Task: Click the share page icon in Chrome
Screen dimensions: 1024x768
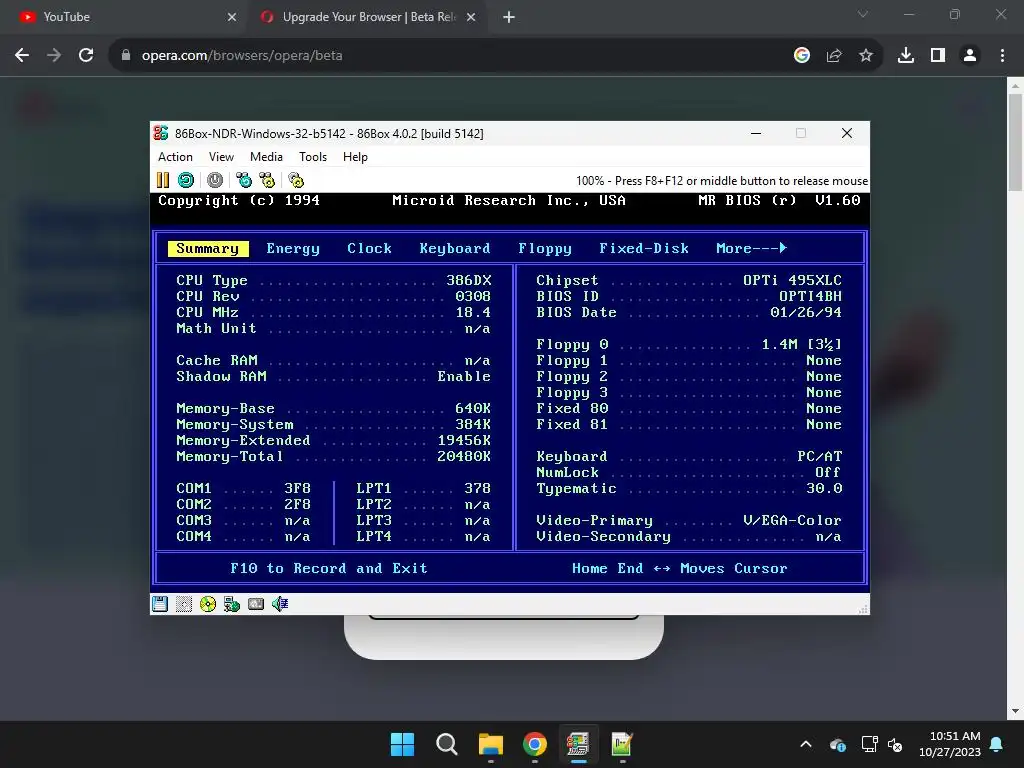Action: (834, 56)
